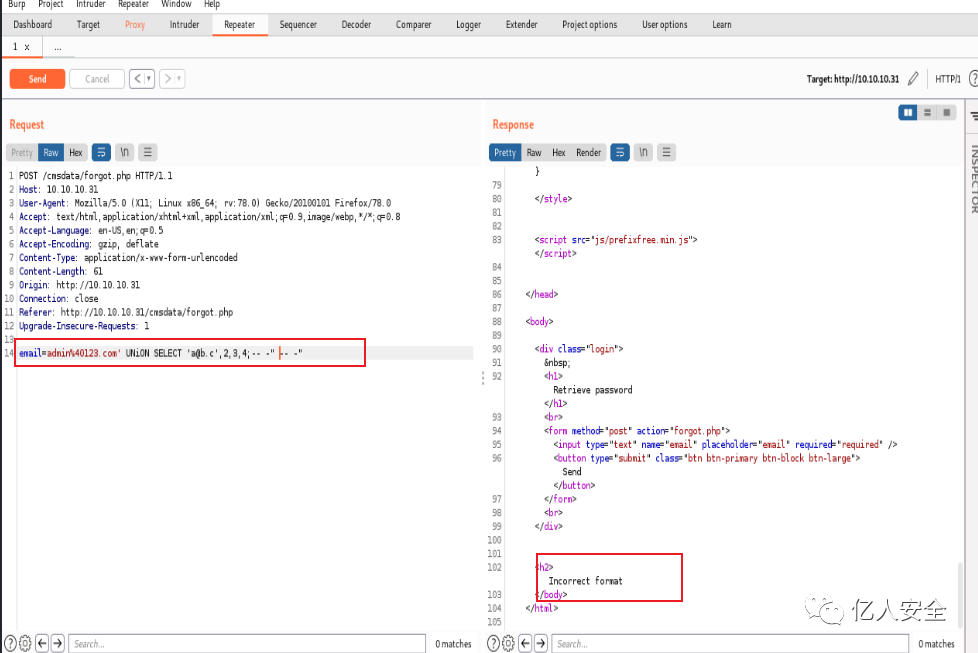Open response pane options menu icon
Image resolution: width=978 pixels, height=653 pixels.
666,153
